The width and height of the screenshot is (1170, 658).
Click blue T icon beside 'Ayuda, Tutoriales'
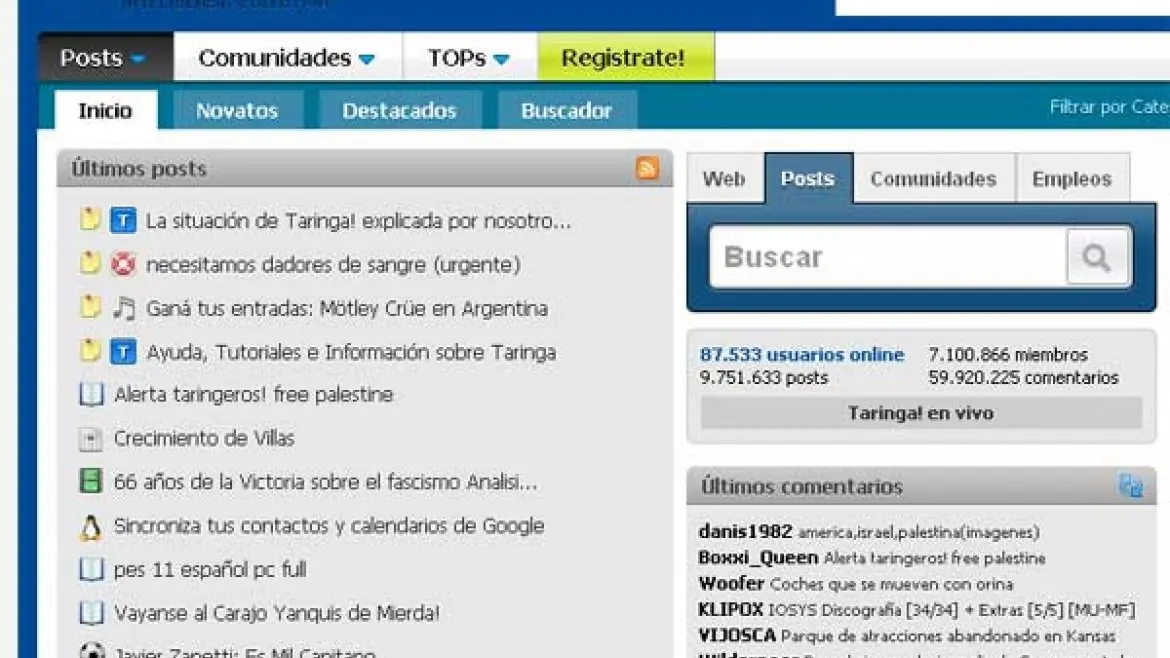(x=123, y=351)
